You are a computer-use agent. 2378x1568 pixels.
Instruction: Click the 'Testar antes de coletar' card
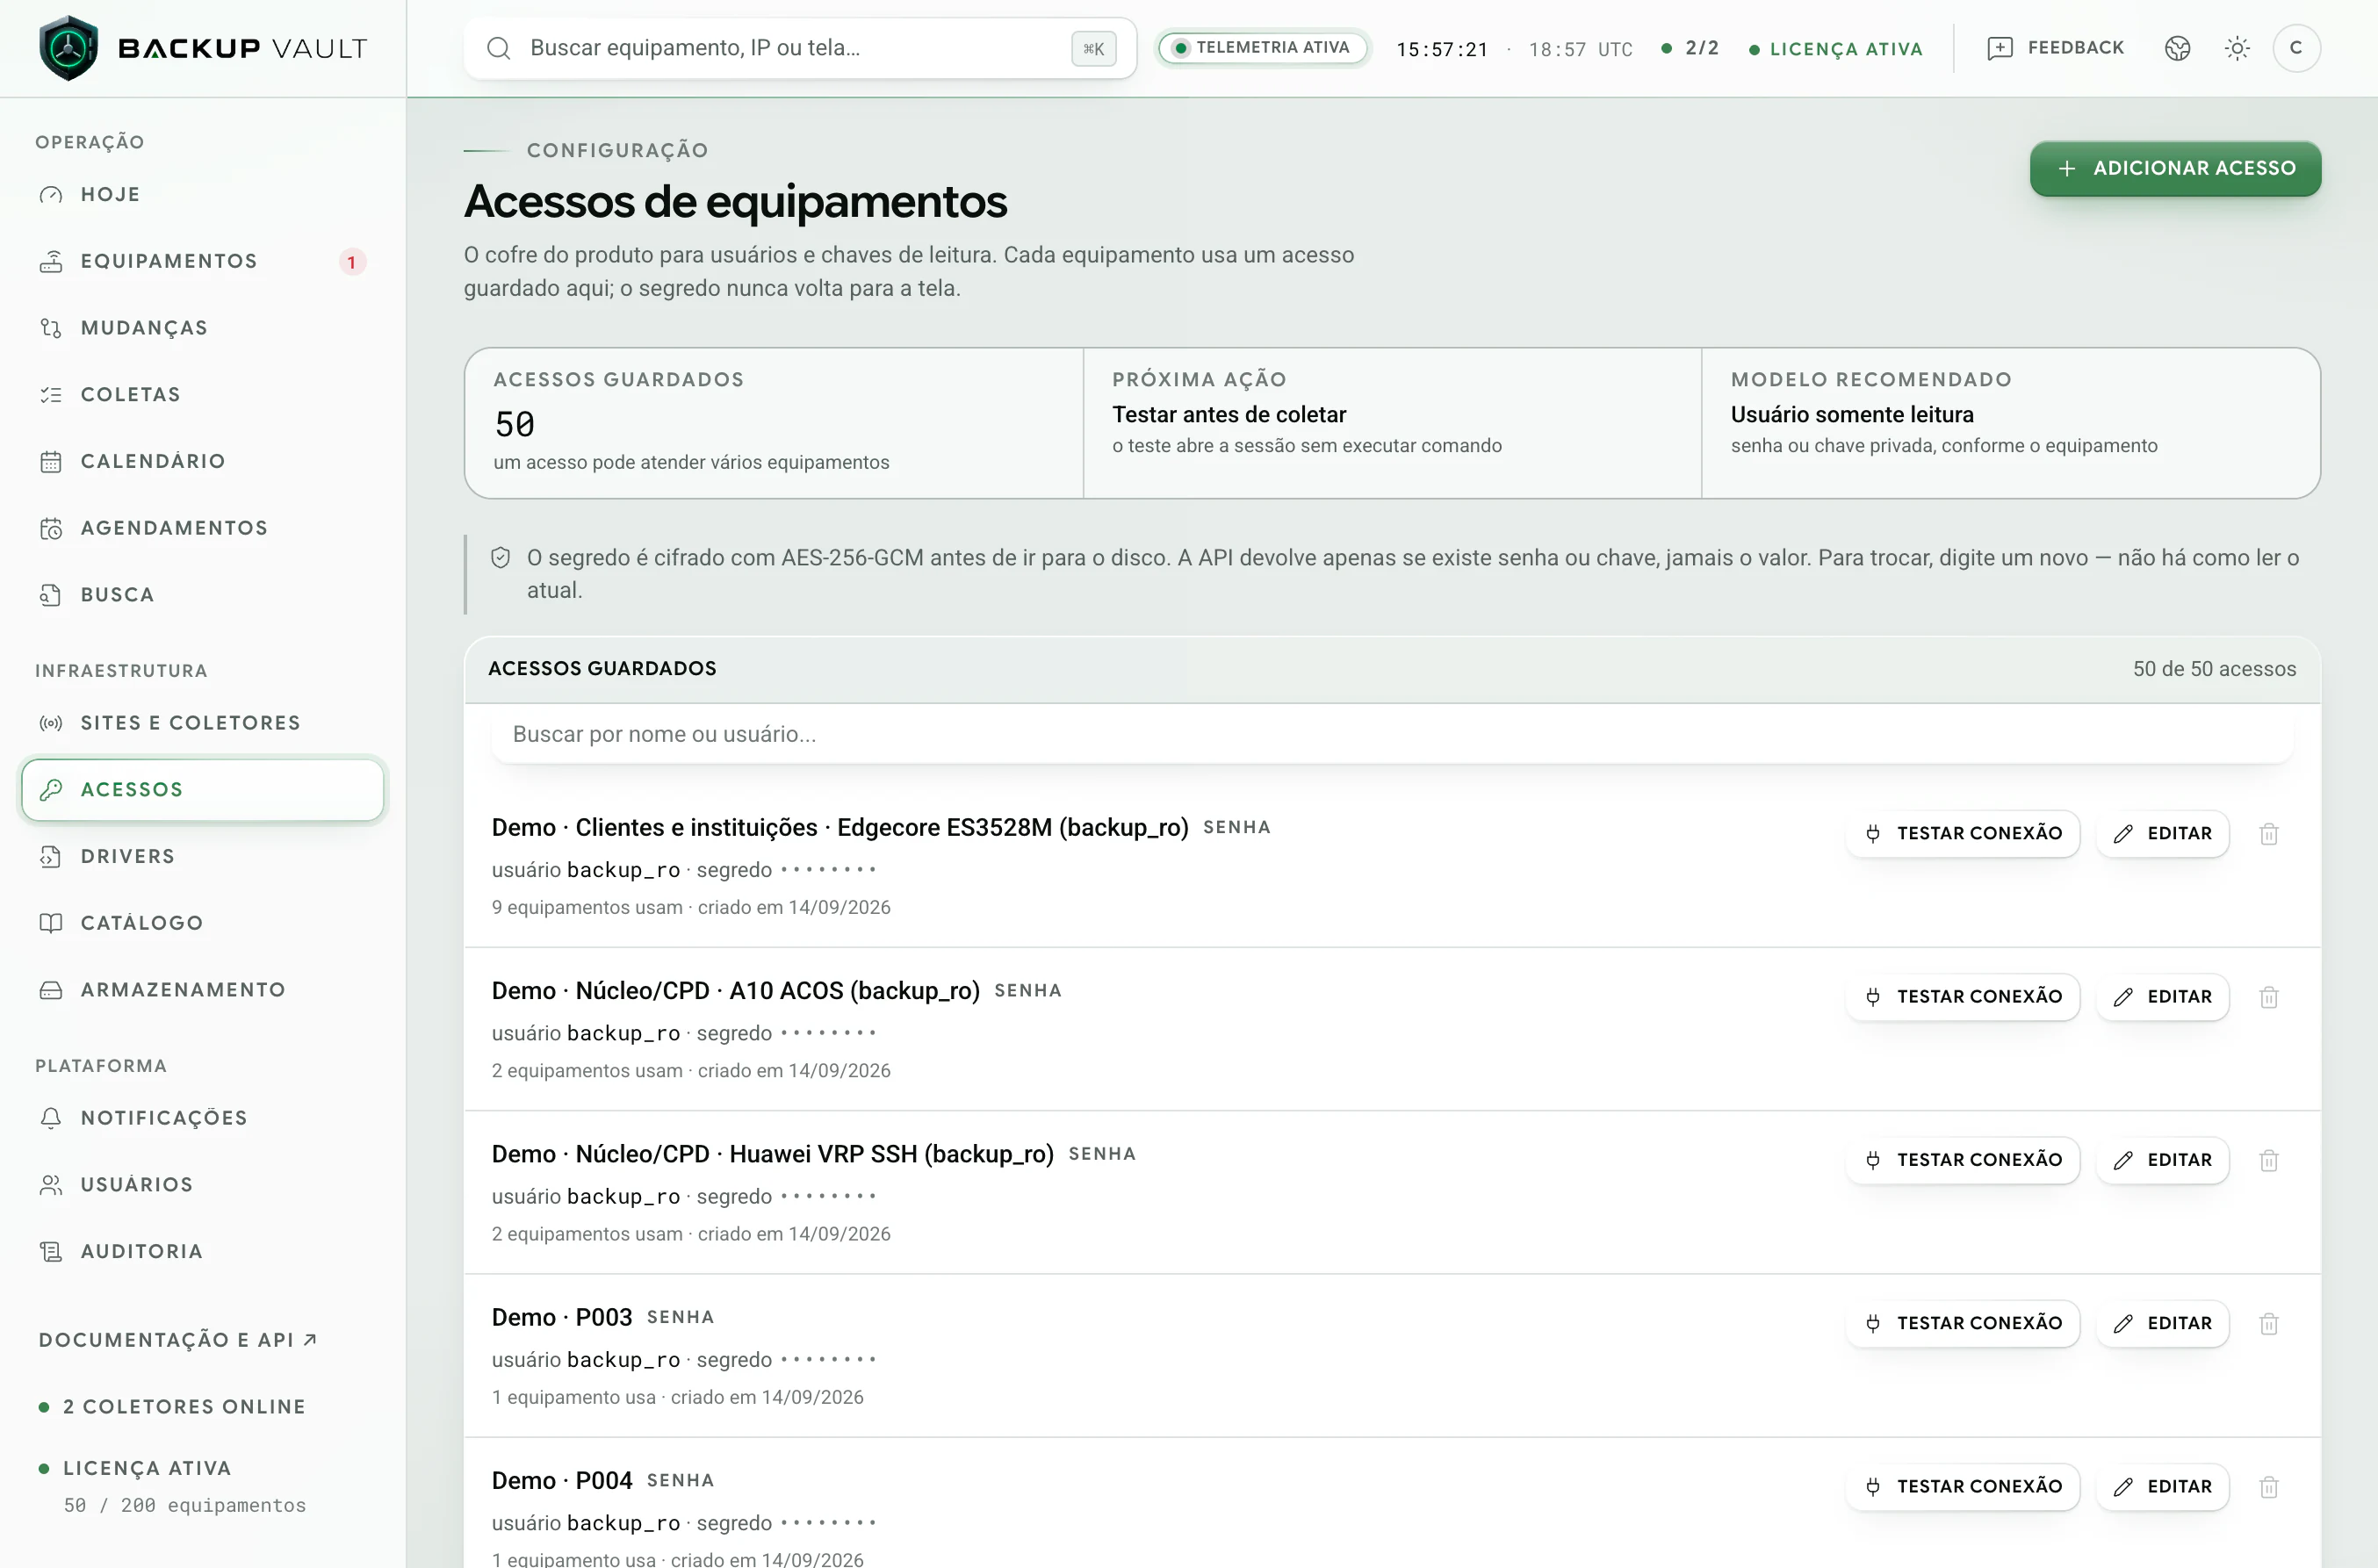coord(1391,424)
